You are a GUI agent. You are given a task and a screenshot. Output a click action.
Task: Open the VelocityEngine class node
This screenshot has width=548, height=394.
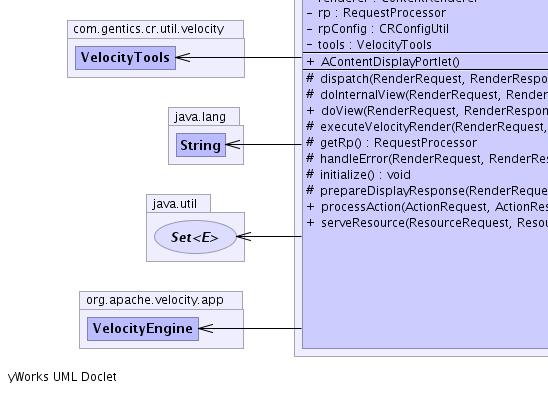pyautogui.click(x=143, y=329)
